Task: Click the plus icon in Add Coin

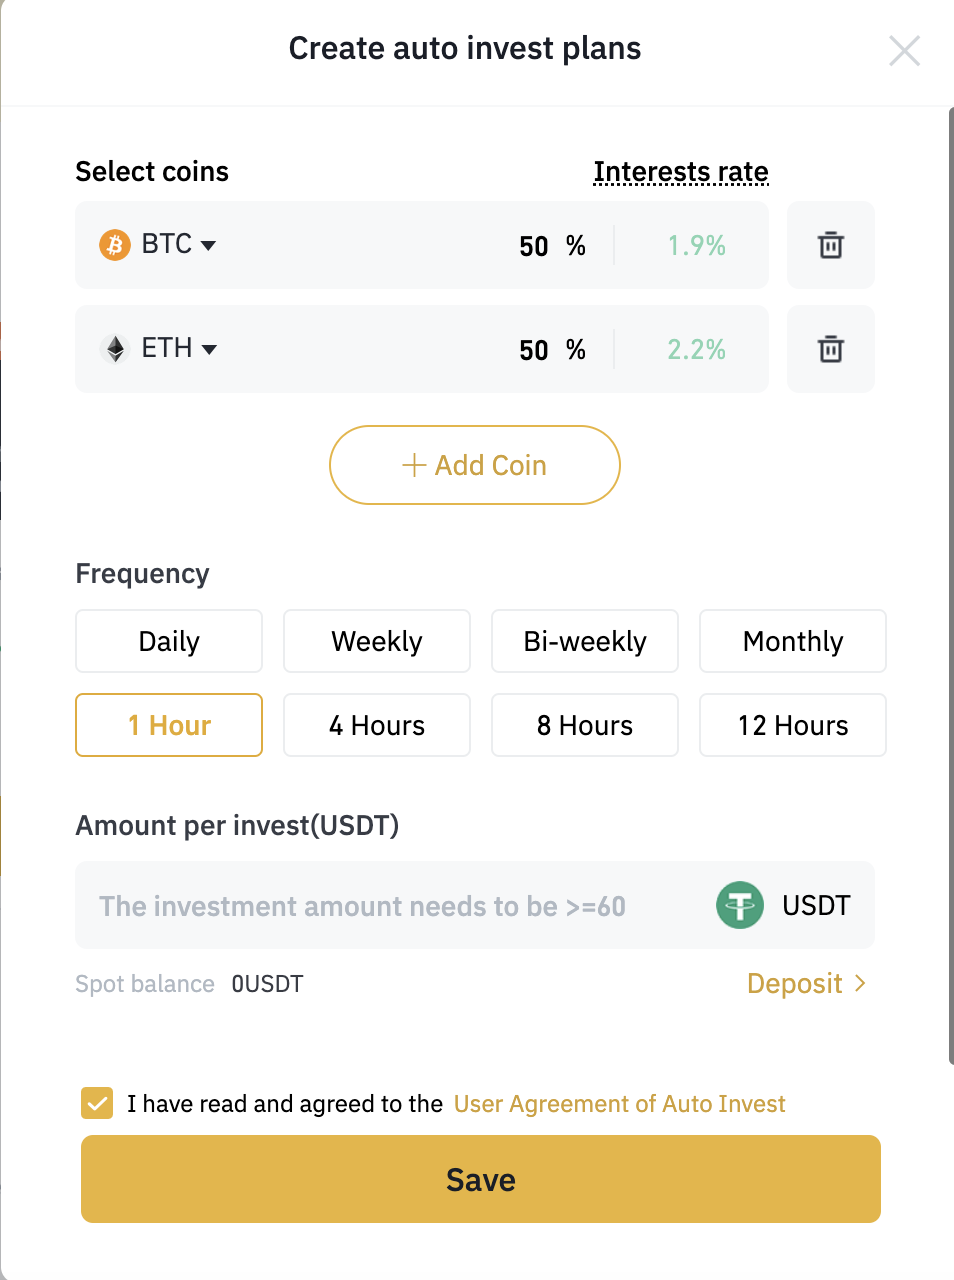Action: tap(414, 465)
